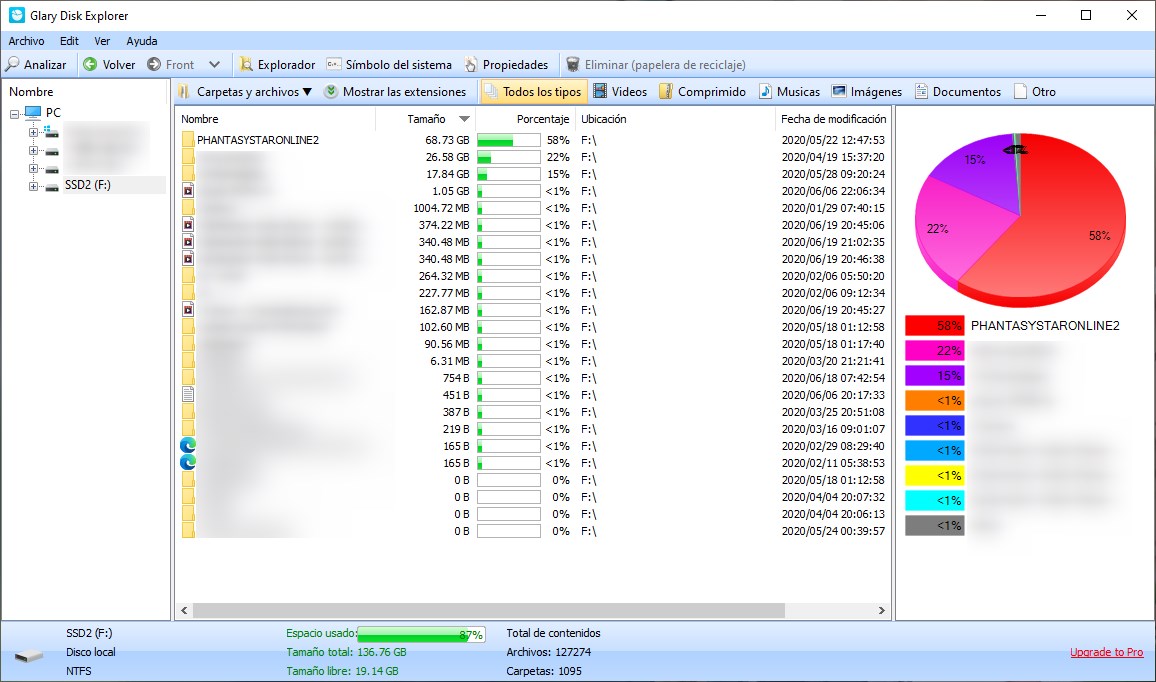The image size is (1156, 682).
Task: Click the Tamaño sort descending arrow
Action: 464,119
